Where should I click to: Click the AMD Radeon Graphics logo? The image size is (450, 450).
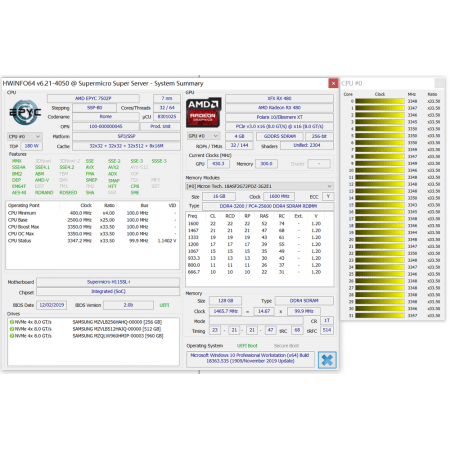(203, 112)
